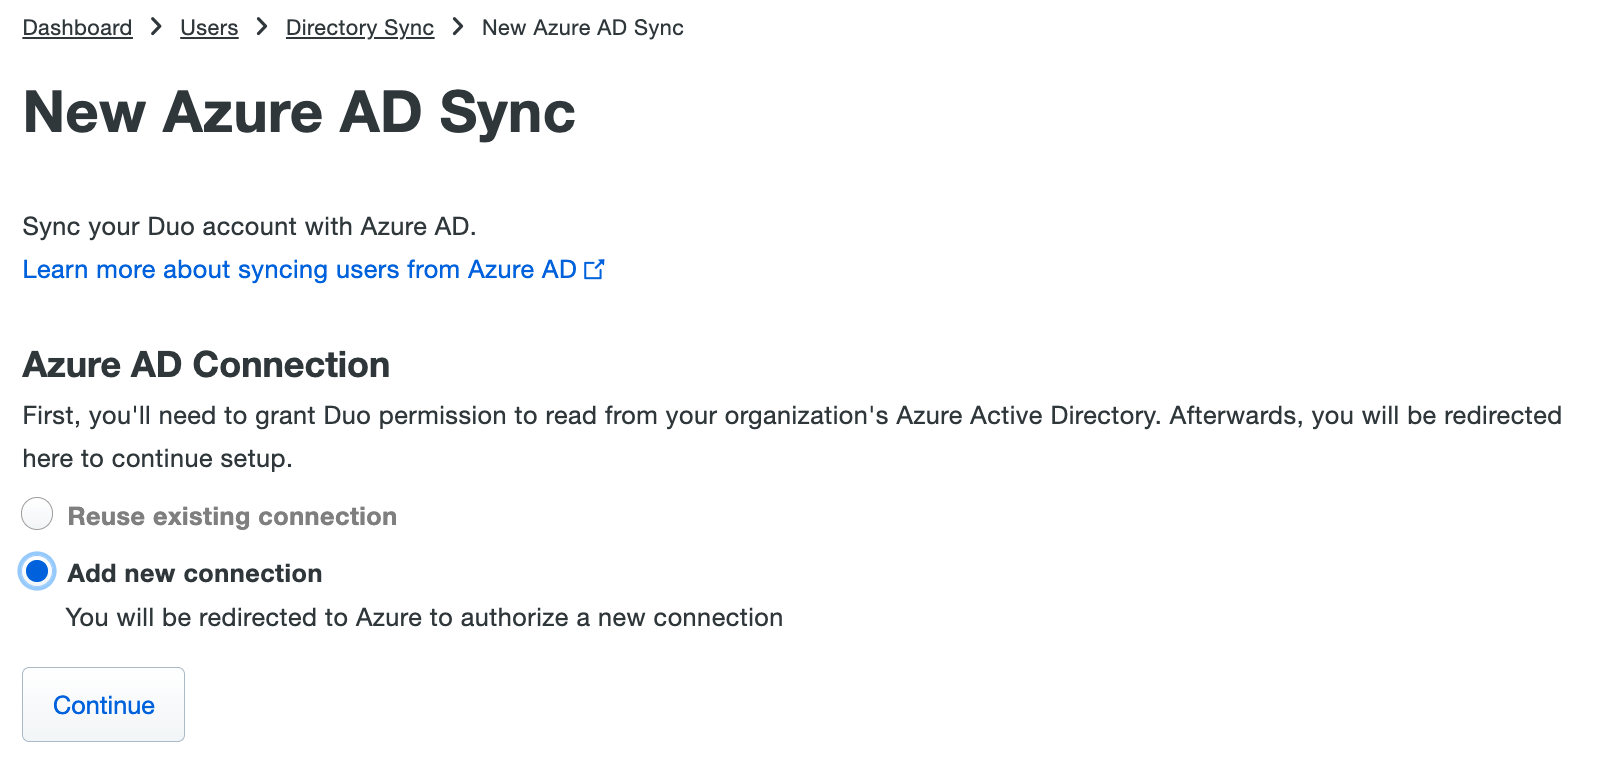This screenshot has height=764, width=1600.
Task: Click 'Azure AD Connection' section heading
Action: pos(206,365)
